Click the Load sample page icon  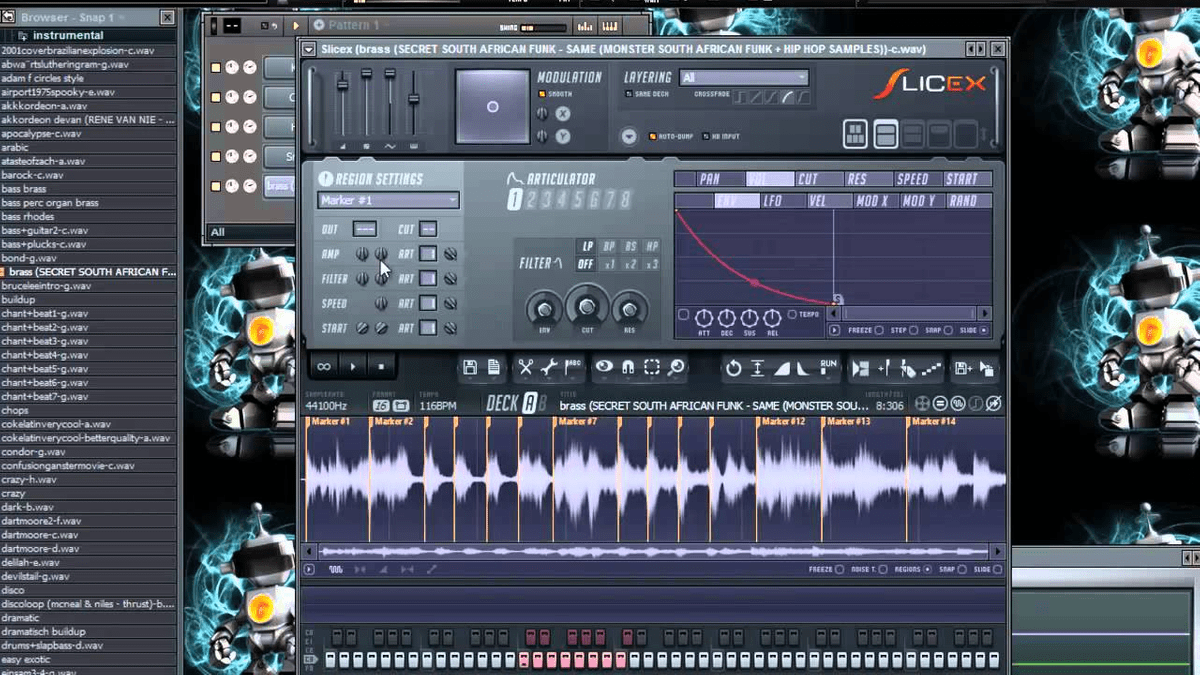coord(494,368)
